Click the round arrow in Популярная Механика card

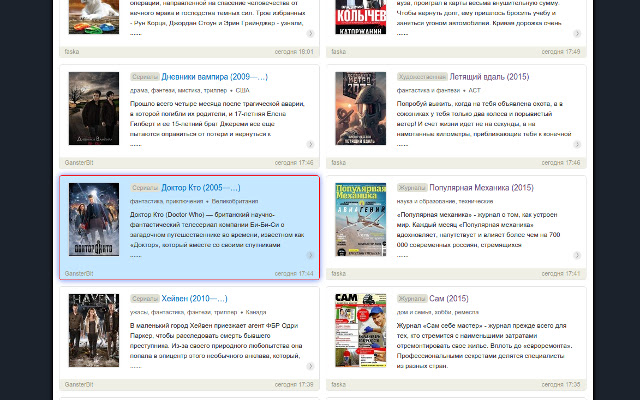click(x=577, y=255)
